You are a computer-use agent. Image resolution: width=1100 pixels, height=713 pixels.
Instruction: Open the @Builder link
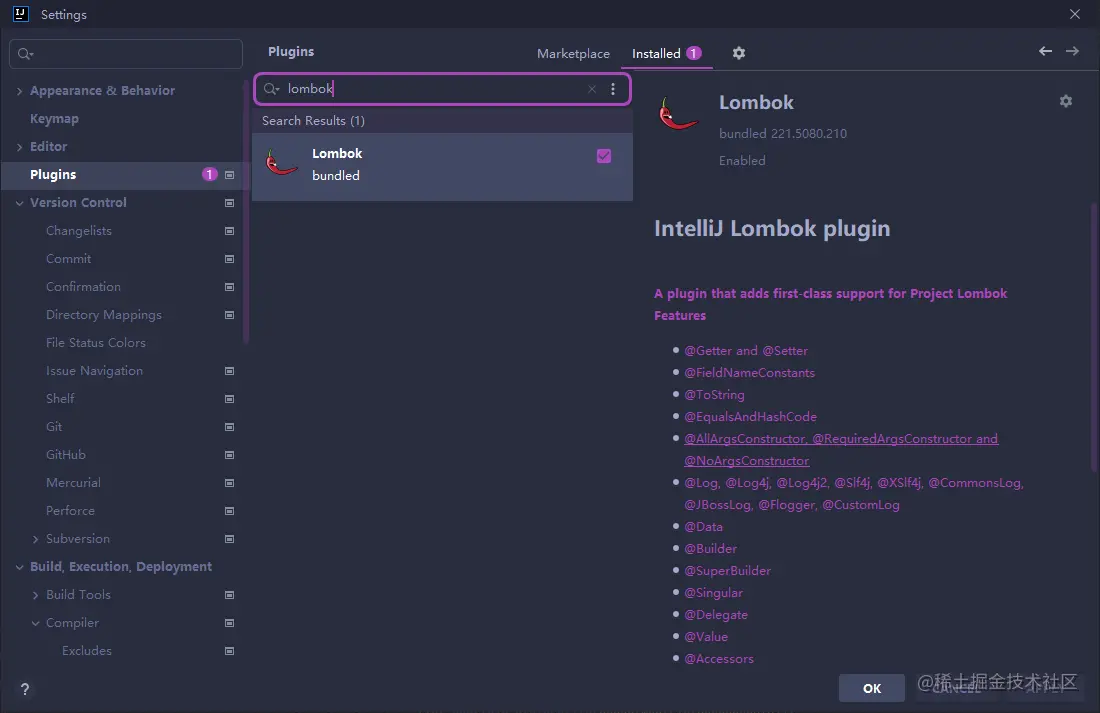pyautogui.click(x=710, y=549)
